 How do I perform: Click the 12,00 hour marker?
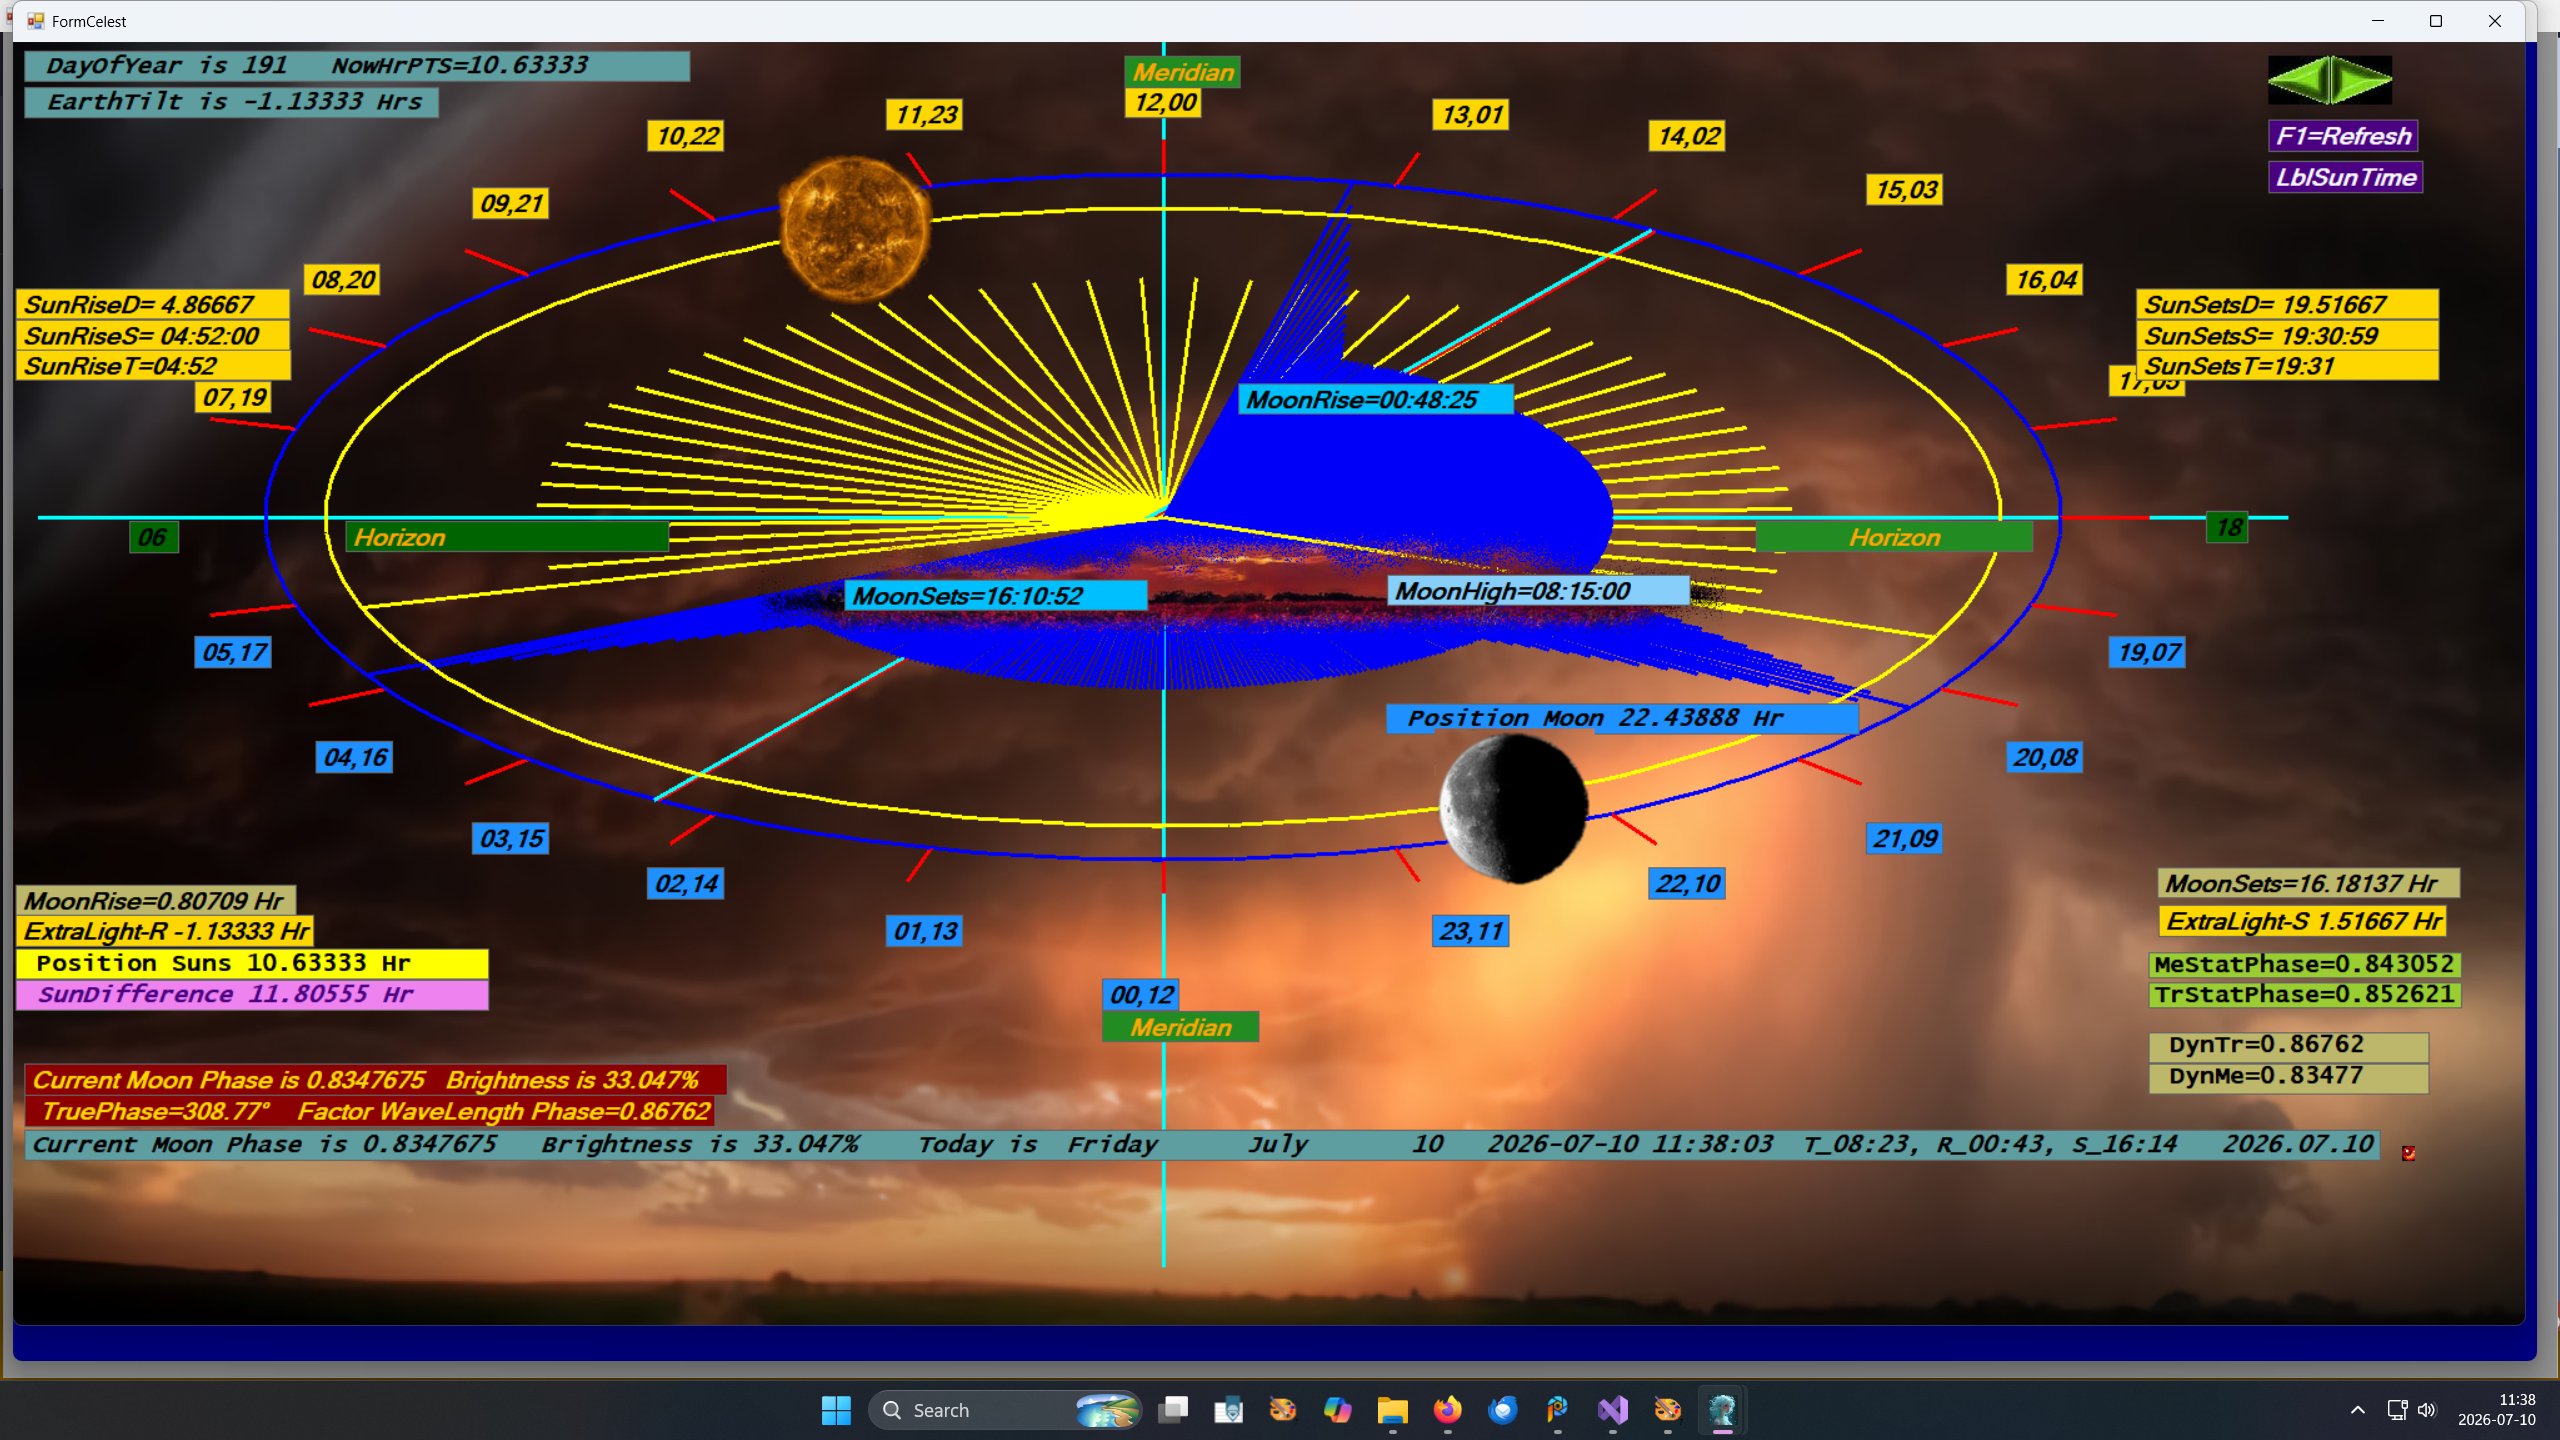(1164, 103)
